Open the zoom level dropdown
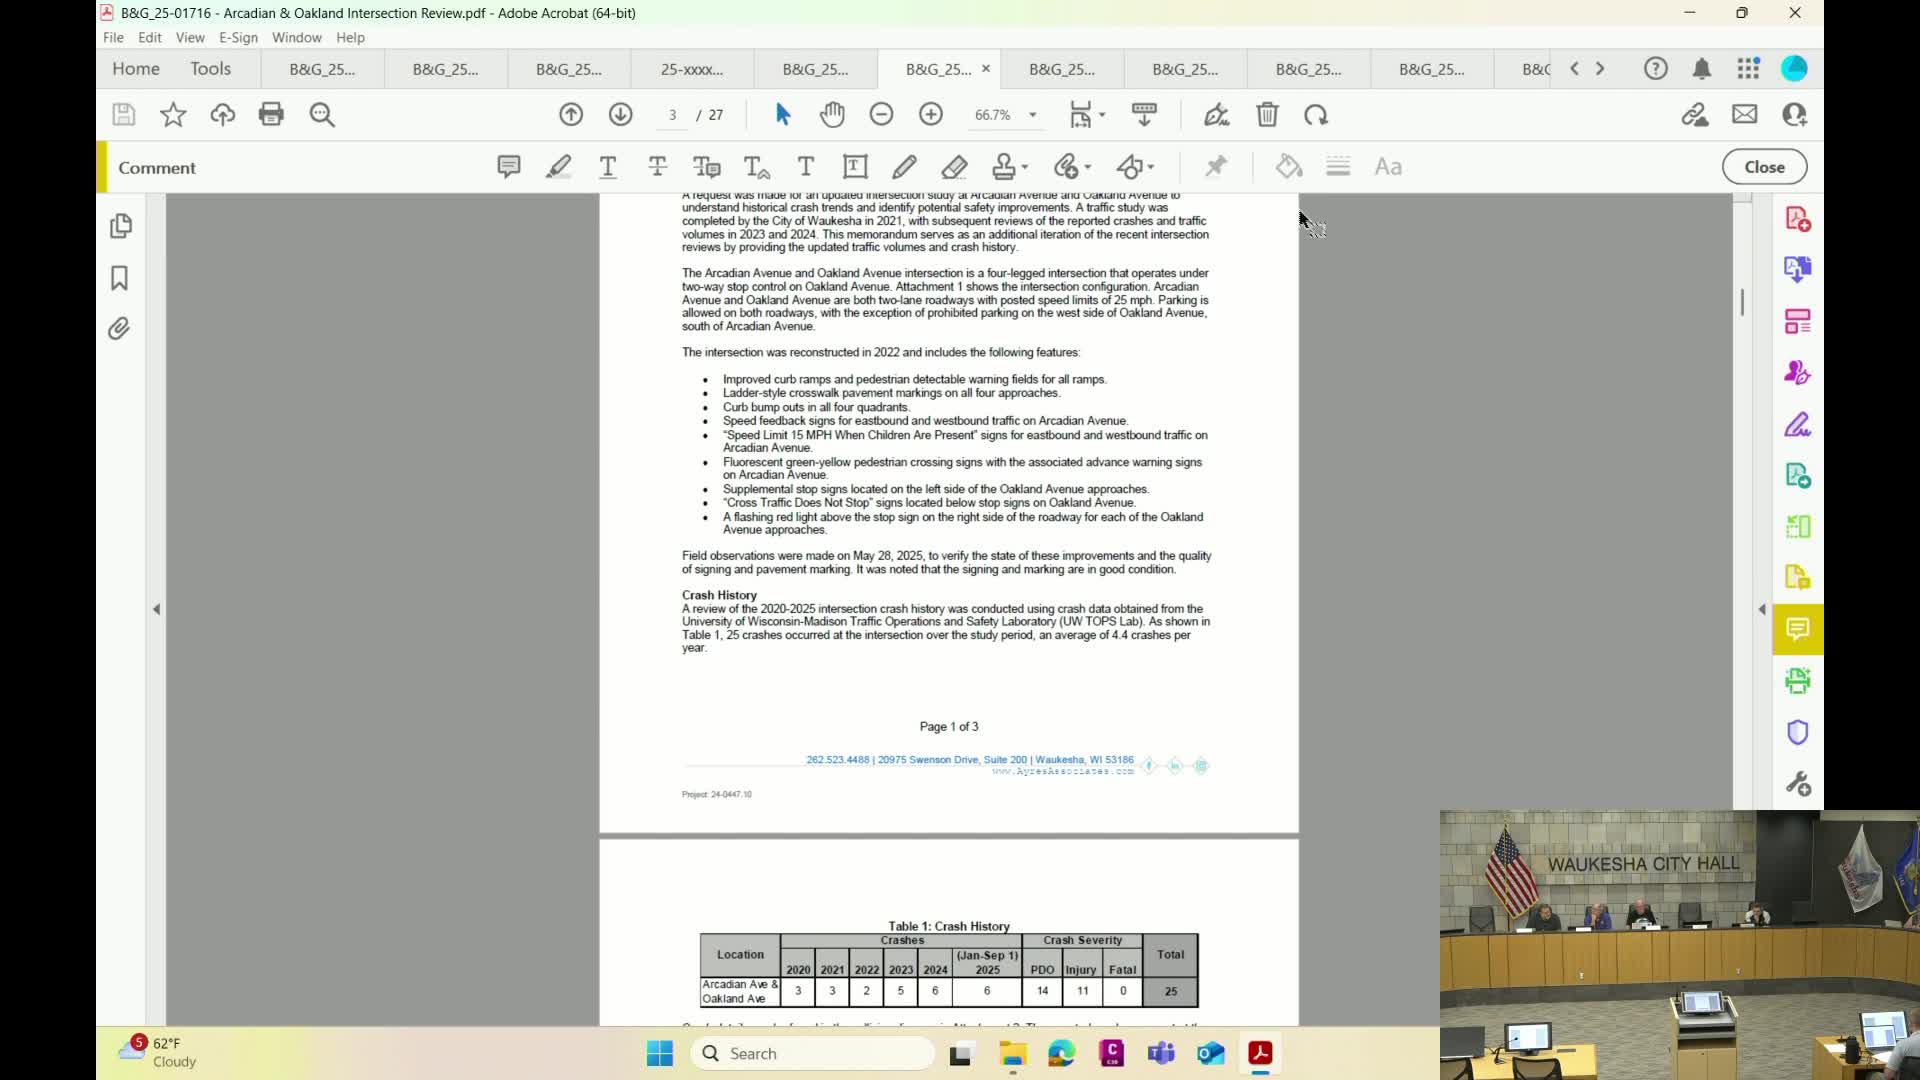The height and width of the screenshot is (1080, 1920). [x=1032, y=115]
